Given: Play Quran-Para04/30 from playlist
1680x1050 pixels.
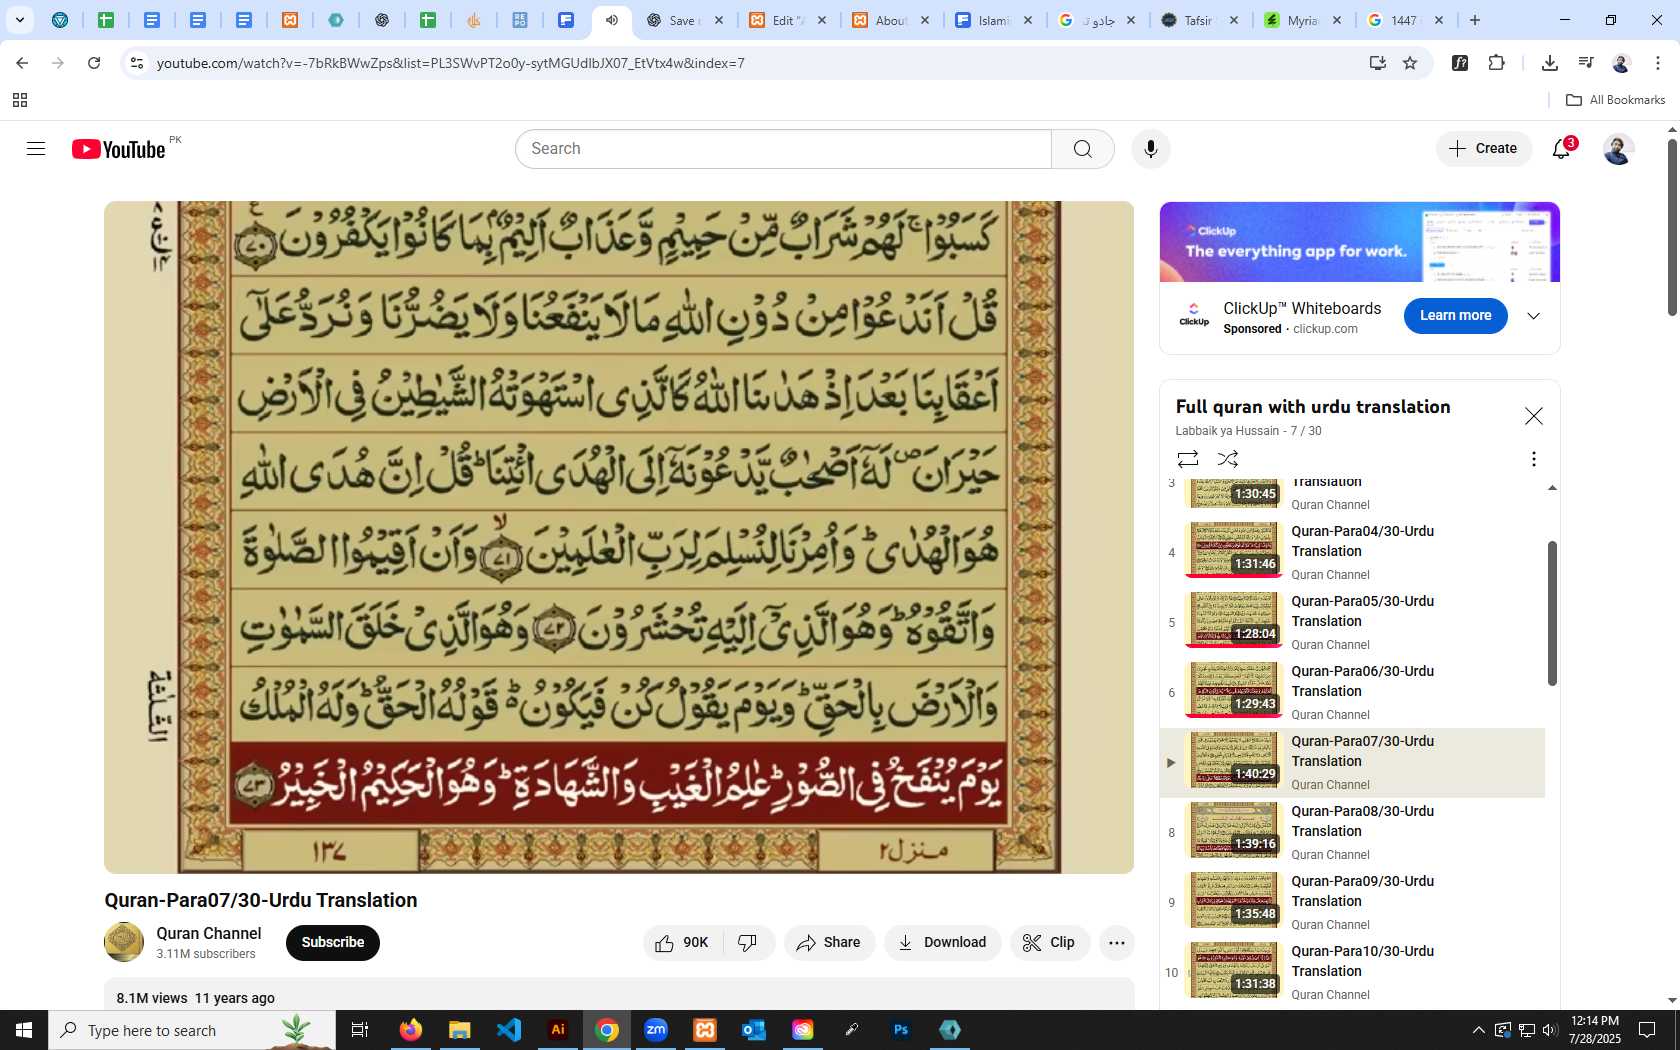Looking at the screenshot, I should tap(1353, 551).
